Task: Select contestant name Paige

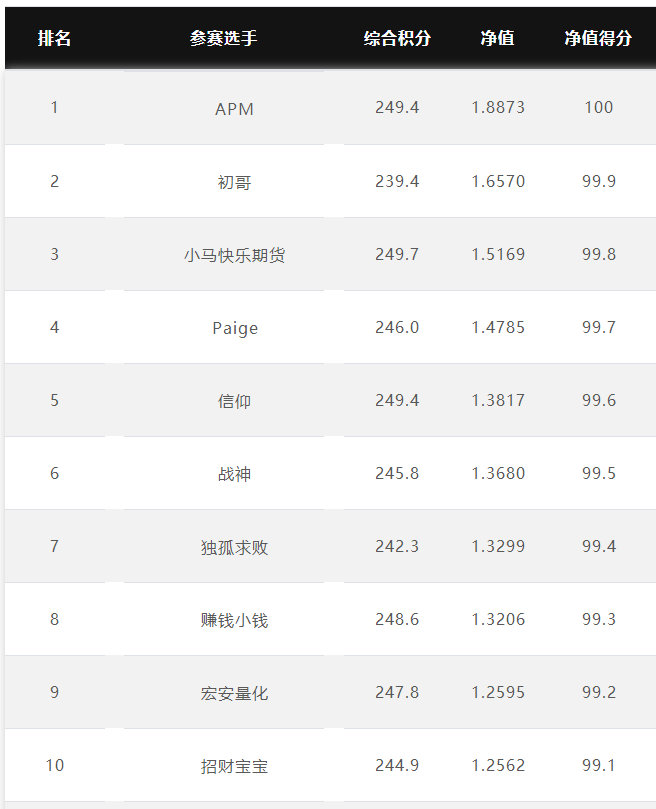Action: pos(235,328)
